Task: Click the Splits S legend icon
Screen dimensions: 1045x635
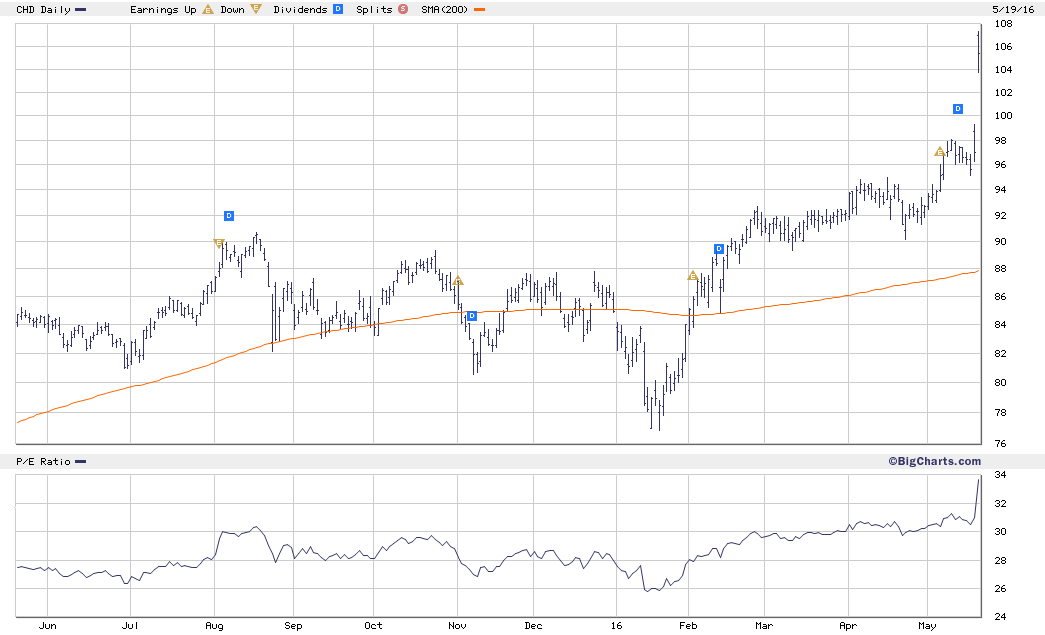Action: [x=403, y=9]
